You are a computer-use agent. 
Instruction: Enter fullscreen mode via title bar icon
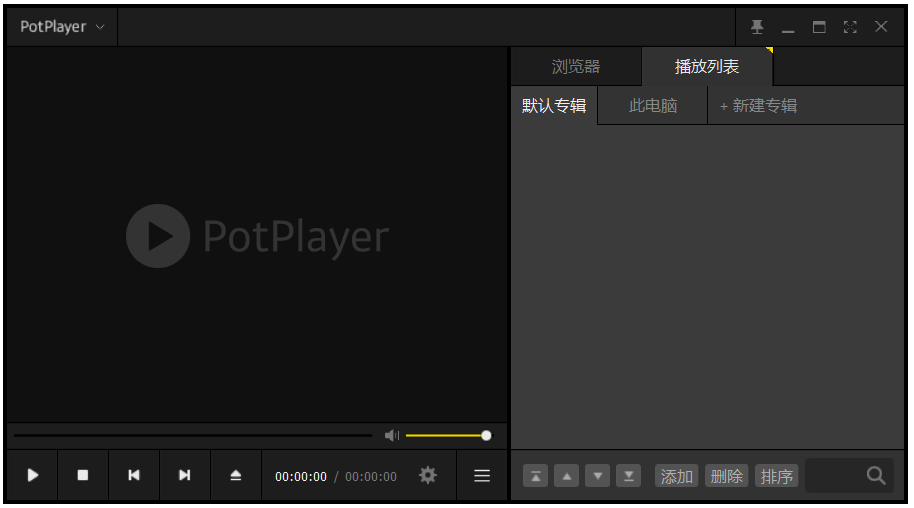click(x=850, y=27)
